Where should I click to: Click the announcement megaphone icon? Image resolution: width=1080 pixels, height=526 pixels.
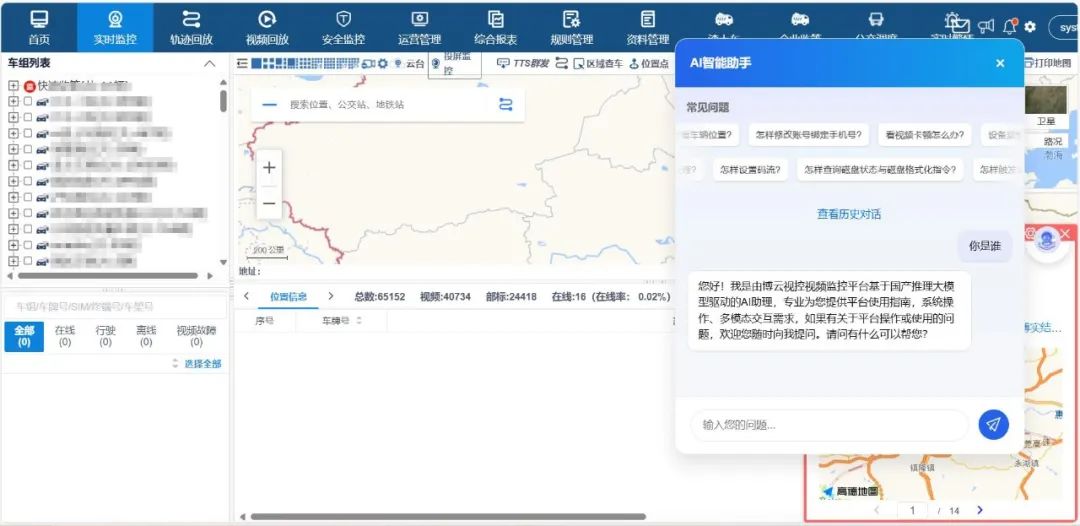(986, 26)
